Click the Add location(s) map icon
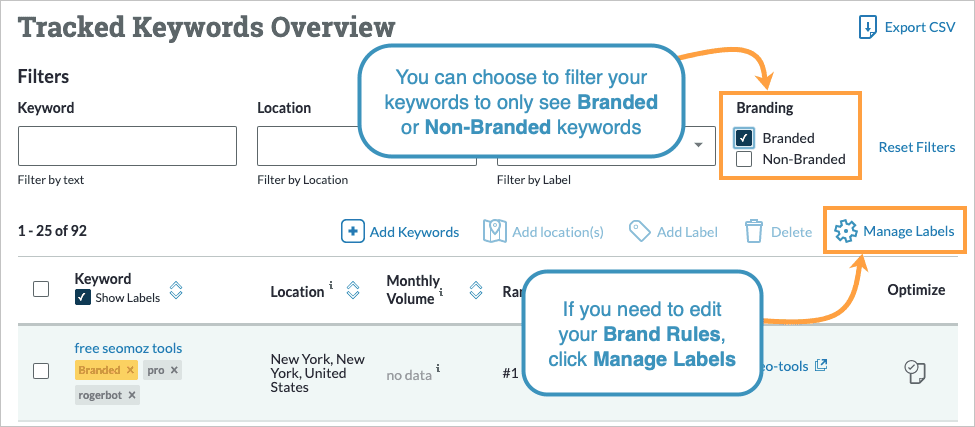Image resolution: width=975 pixels, height=427 pixels. (495, 232)
